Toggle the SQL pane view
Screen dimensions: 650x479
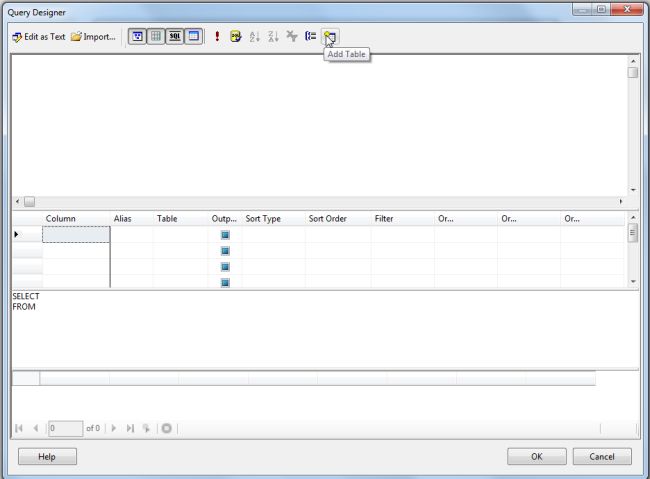click(175, 36)
